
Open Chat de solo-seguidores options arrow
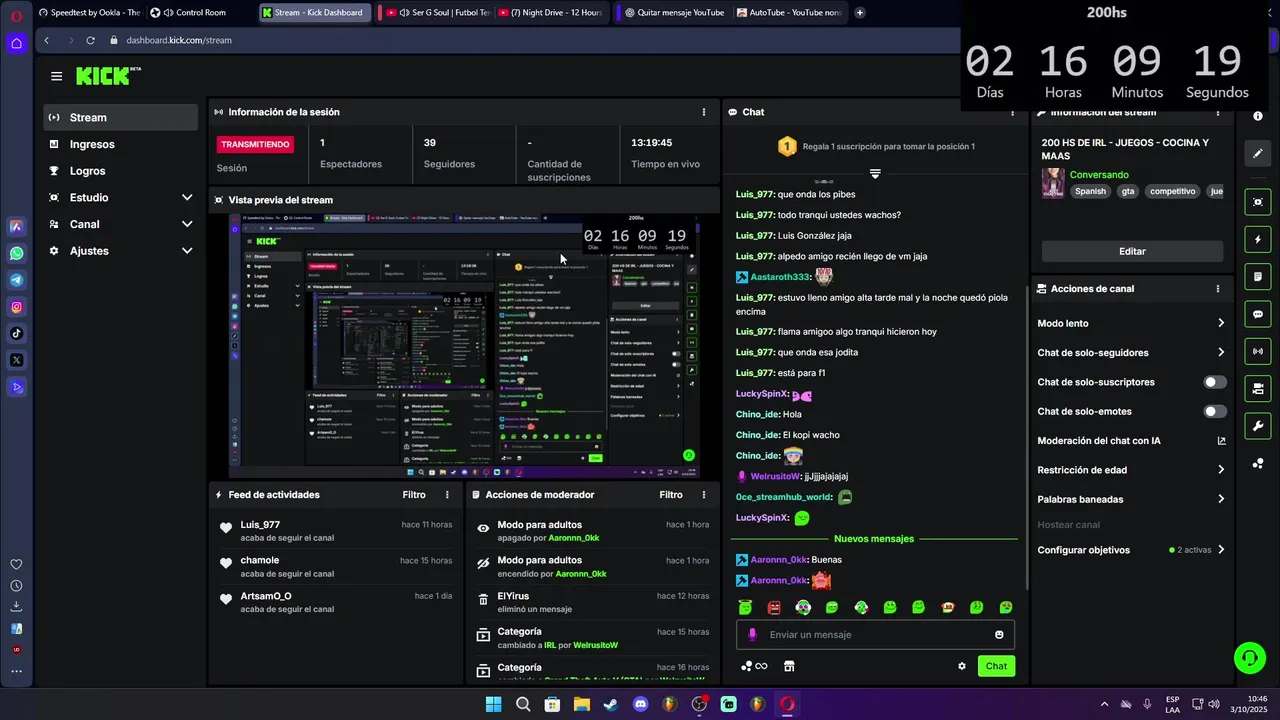click(1221, 352)
